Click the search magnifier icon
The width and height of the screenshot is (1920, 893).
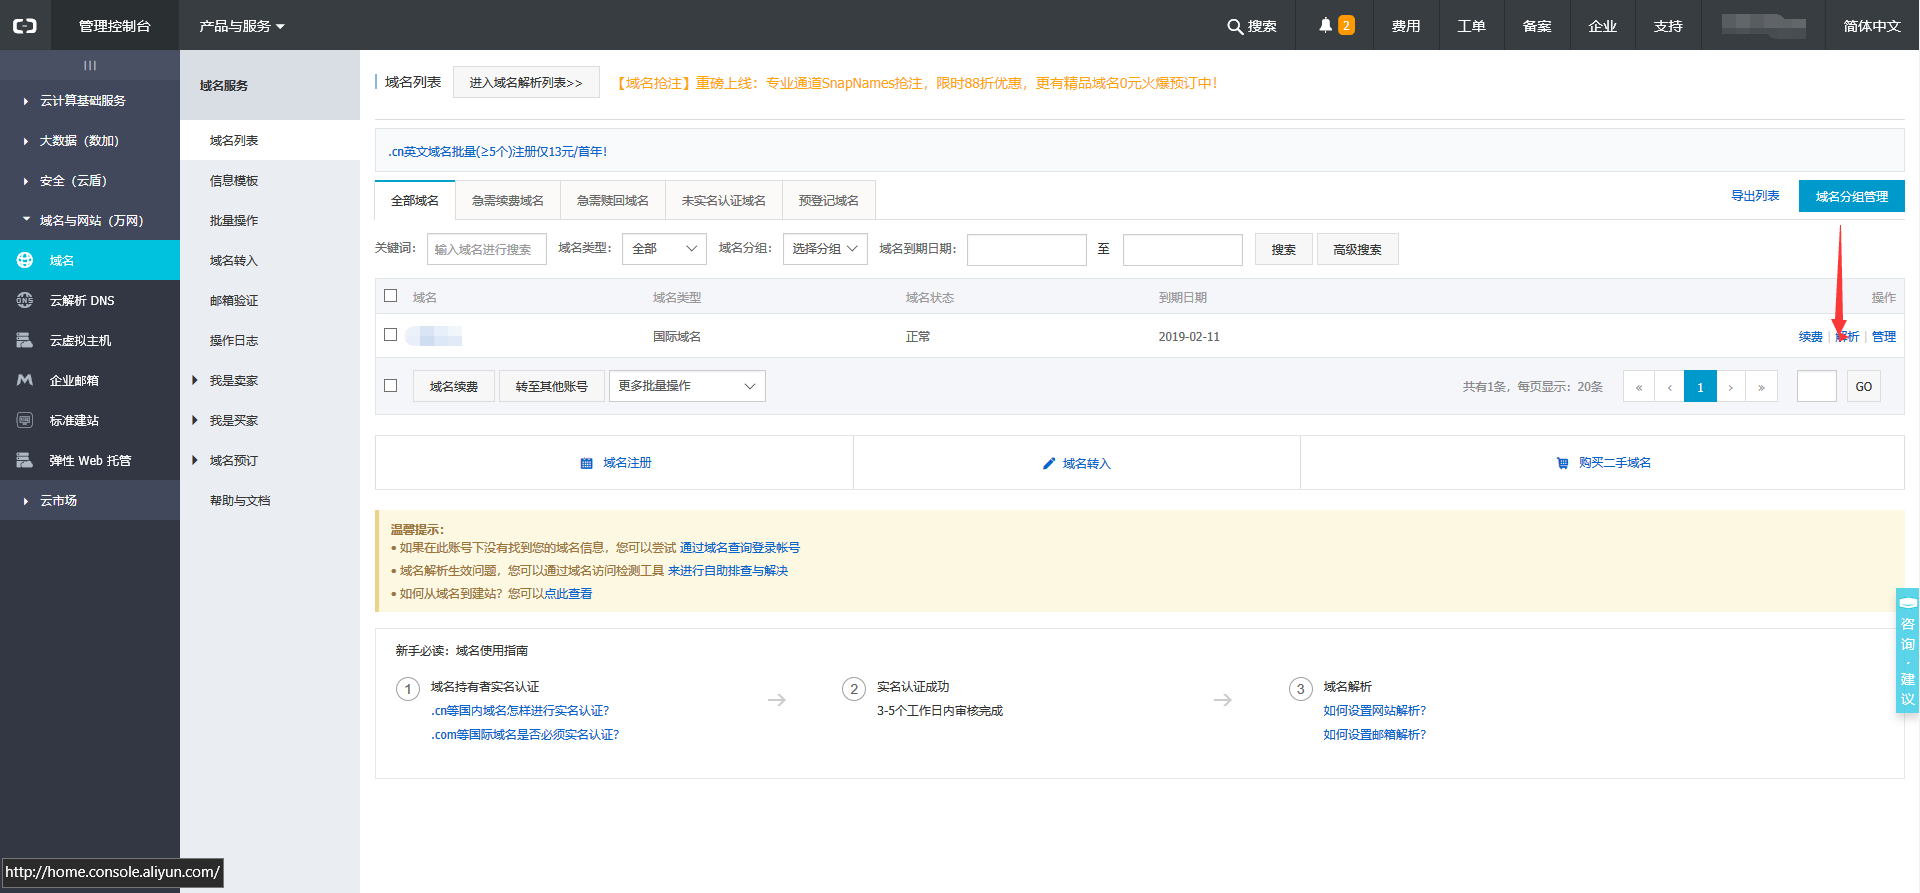pyautogui.click(x=1235, y=27)
